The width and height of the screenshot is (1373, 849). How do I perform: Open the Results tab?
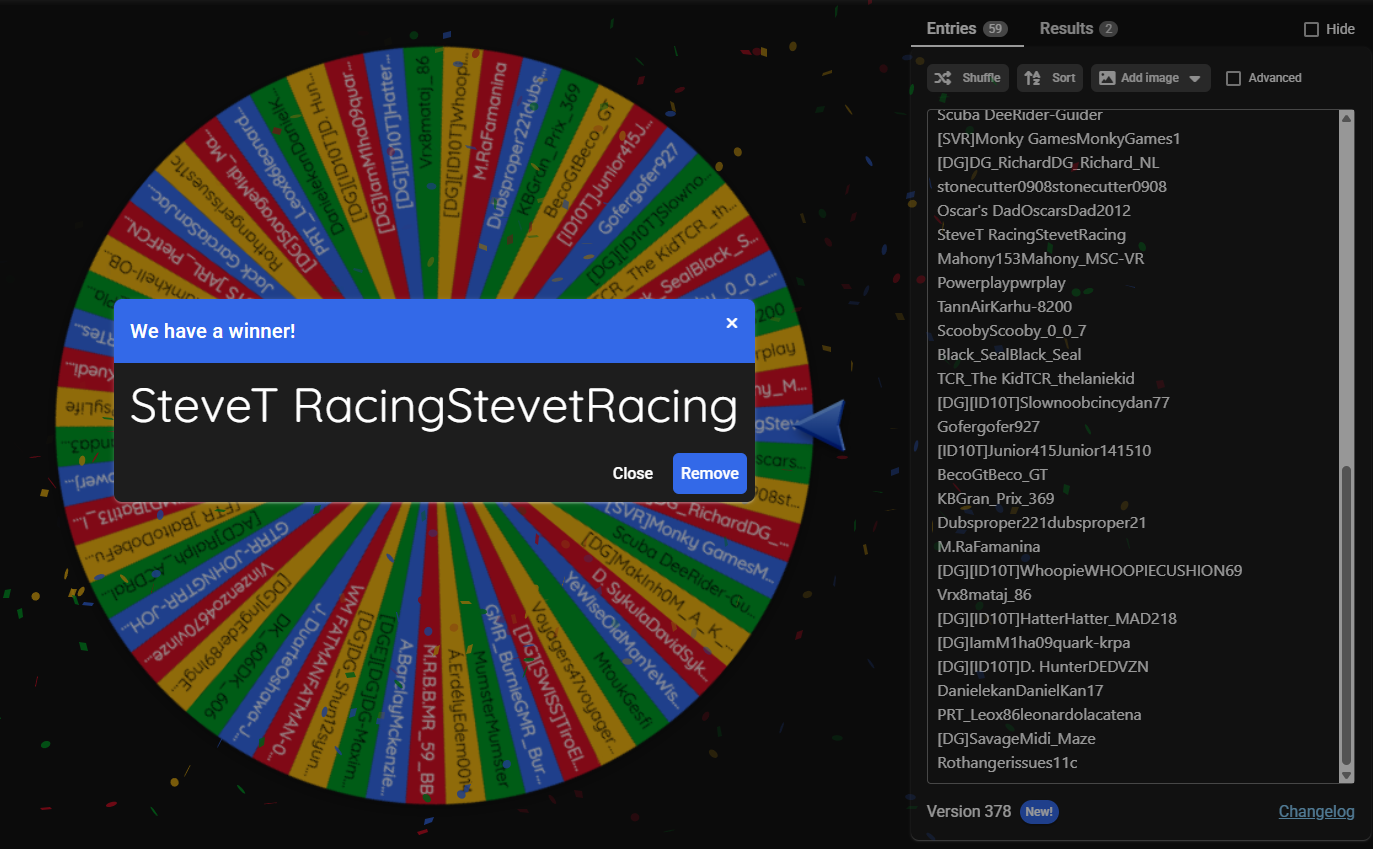click(1066, 29)
